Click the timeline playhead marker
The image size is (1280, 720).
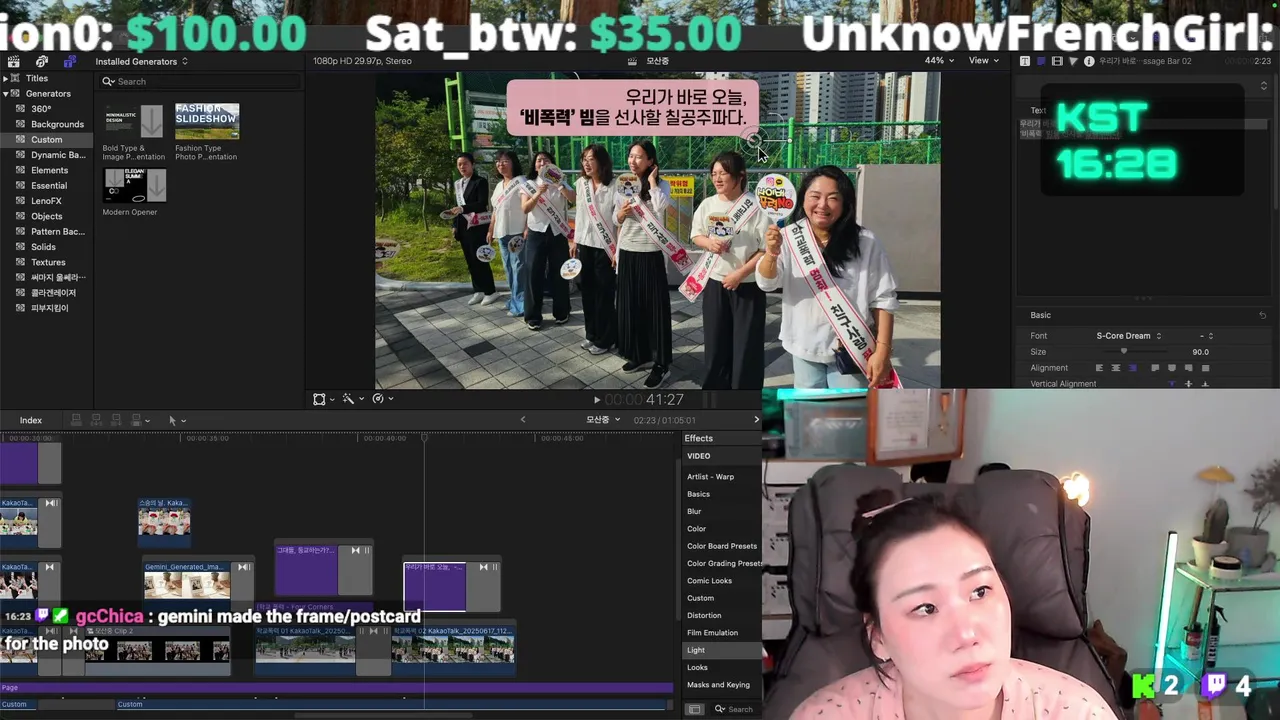[x=424, y=438]
